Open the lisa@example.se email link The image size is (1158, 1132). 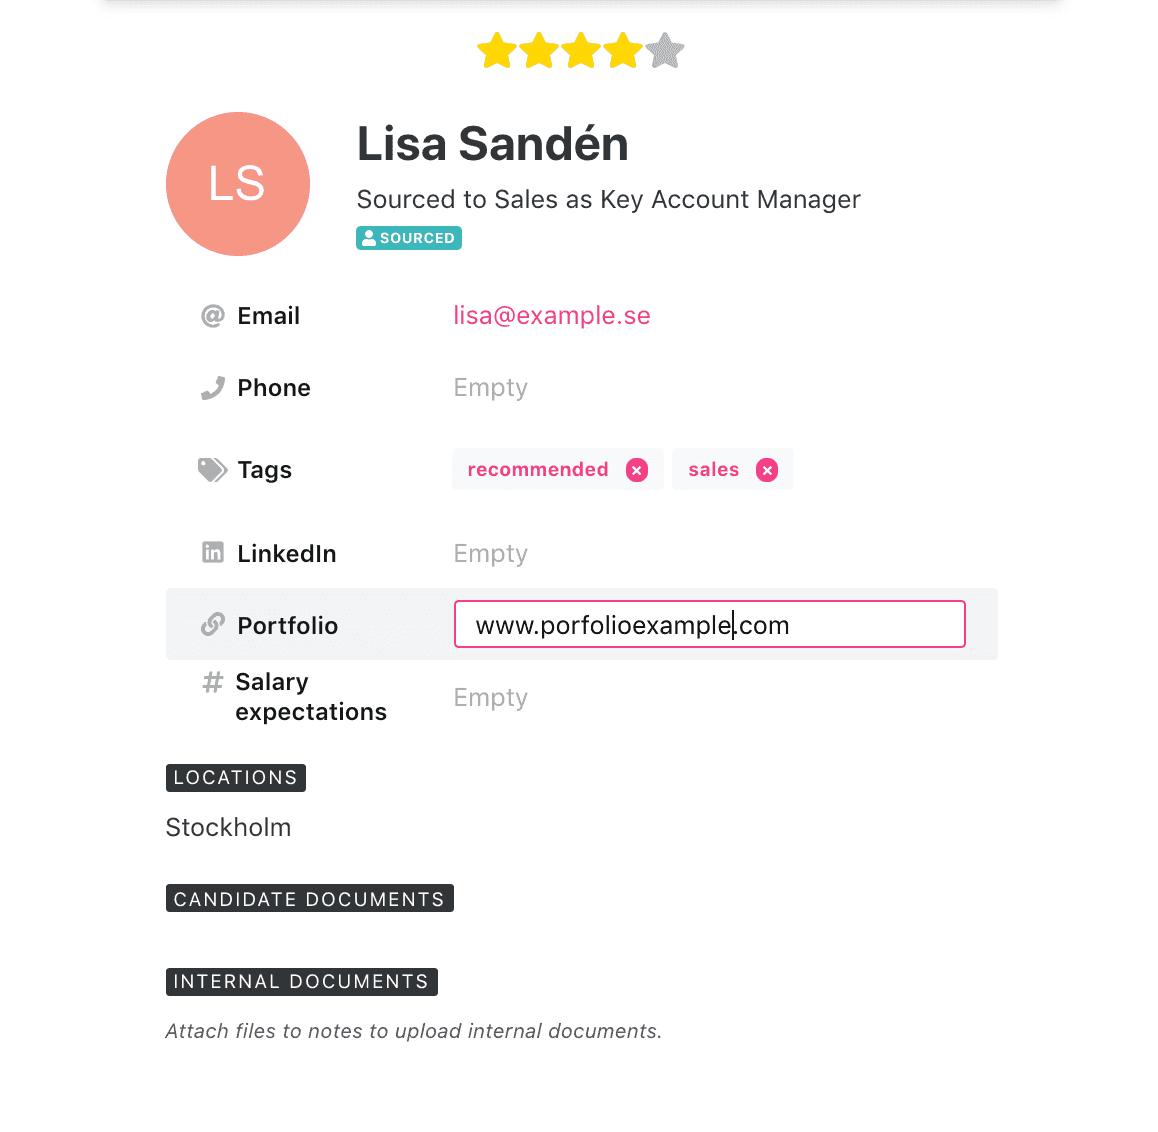552,315
